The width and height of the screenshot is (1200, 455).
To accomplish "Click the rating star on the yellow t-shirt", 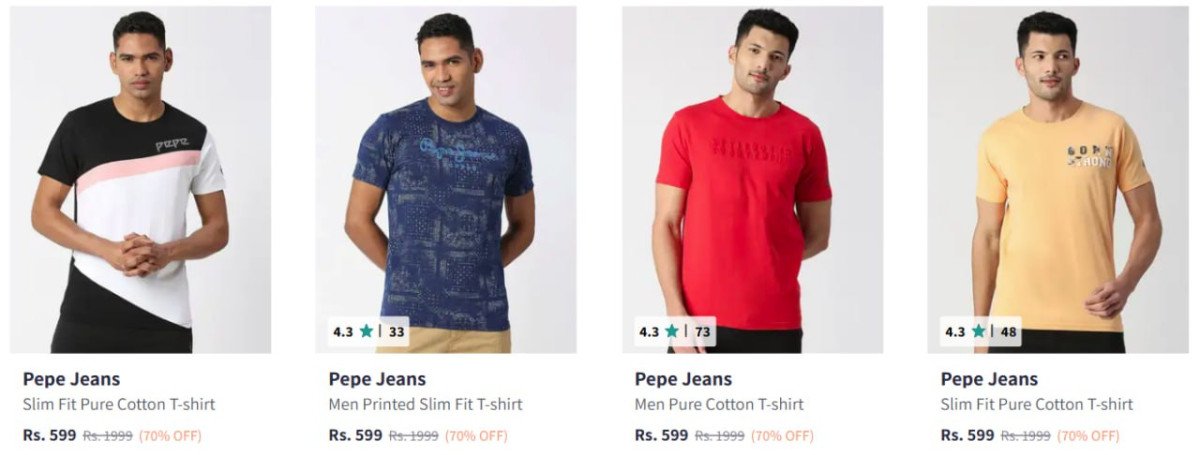I will pyautogui.click(x=978, y=332).
